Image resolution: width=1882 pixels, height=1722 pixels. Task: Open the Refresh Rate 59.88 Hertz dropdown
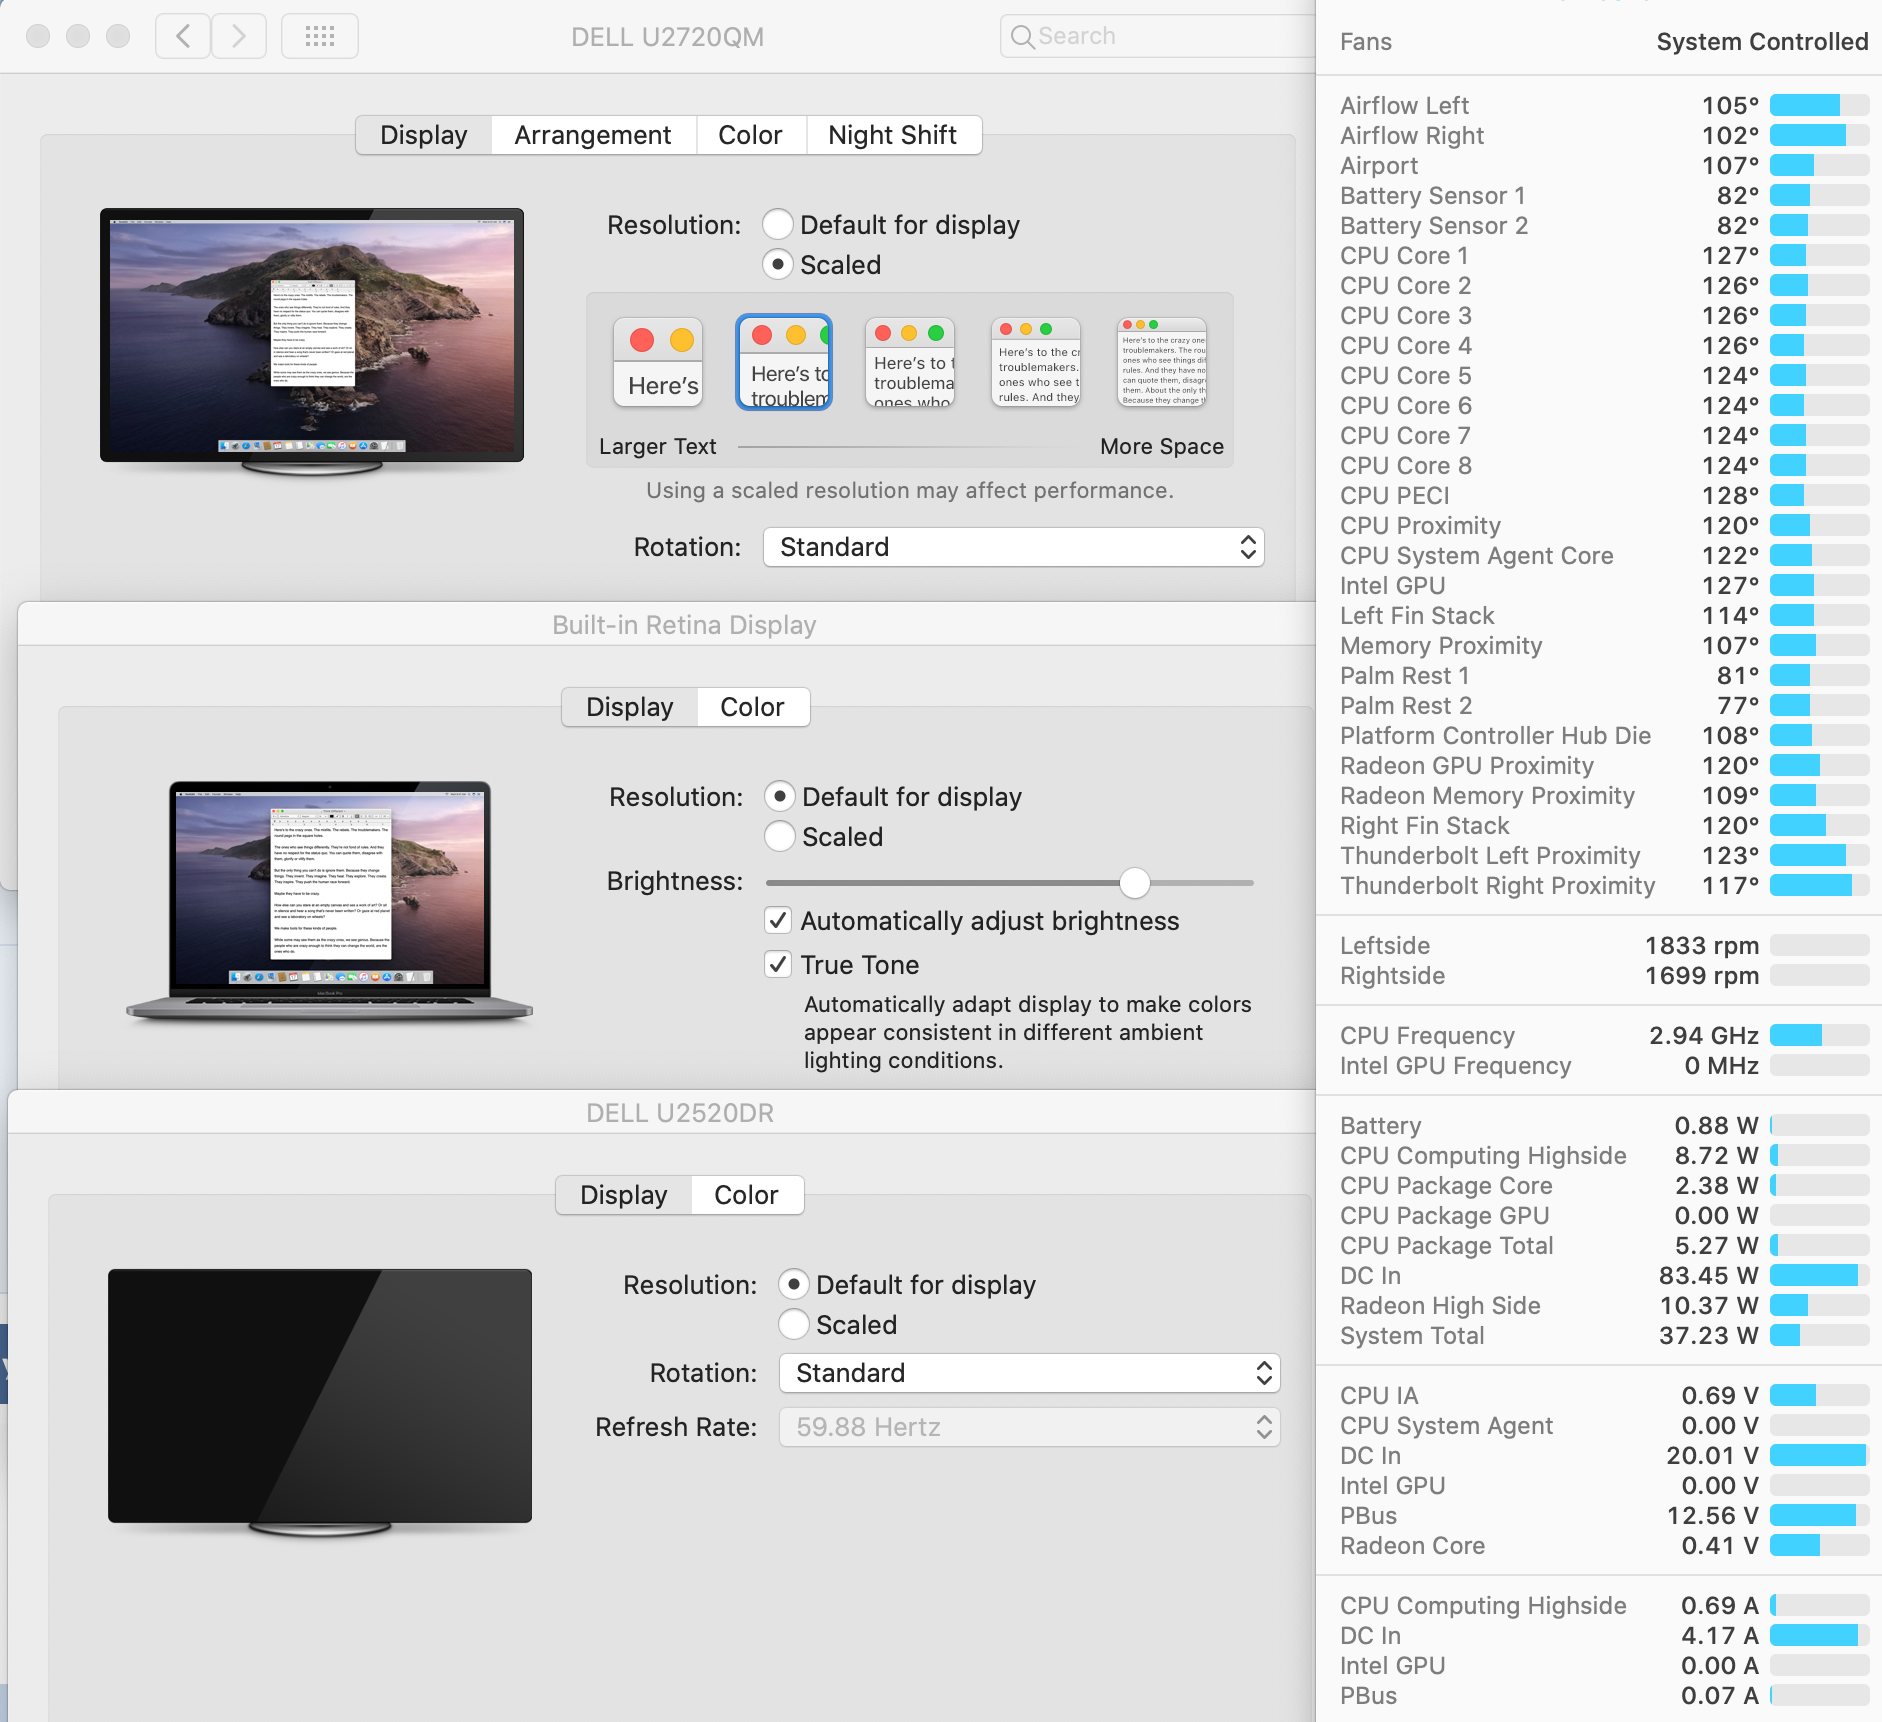pos(1030,1427)
